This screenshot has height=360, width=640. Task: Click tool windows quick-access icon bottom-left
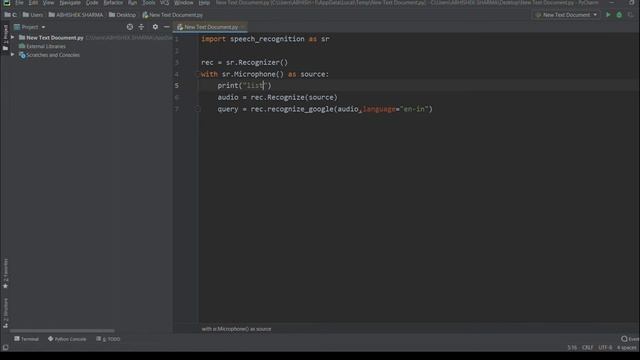pos(5,347)
